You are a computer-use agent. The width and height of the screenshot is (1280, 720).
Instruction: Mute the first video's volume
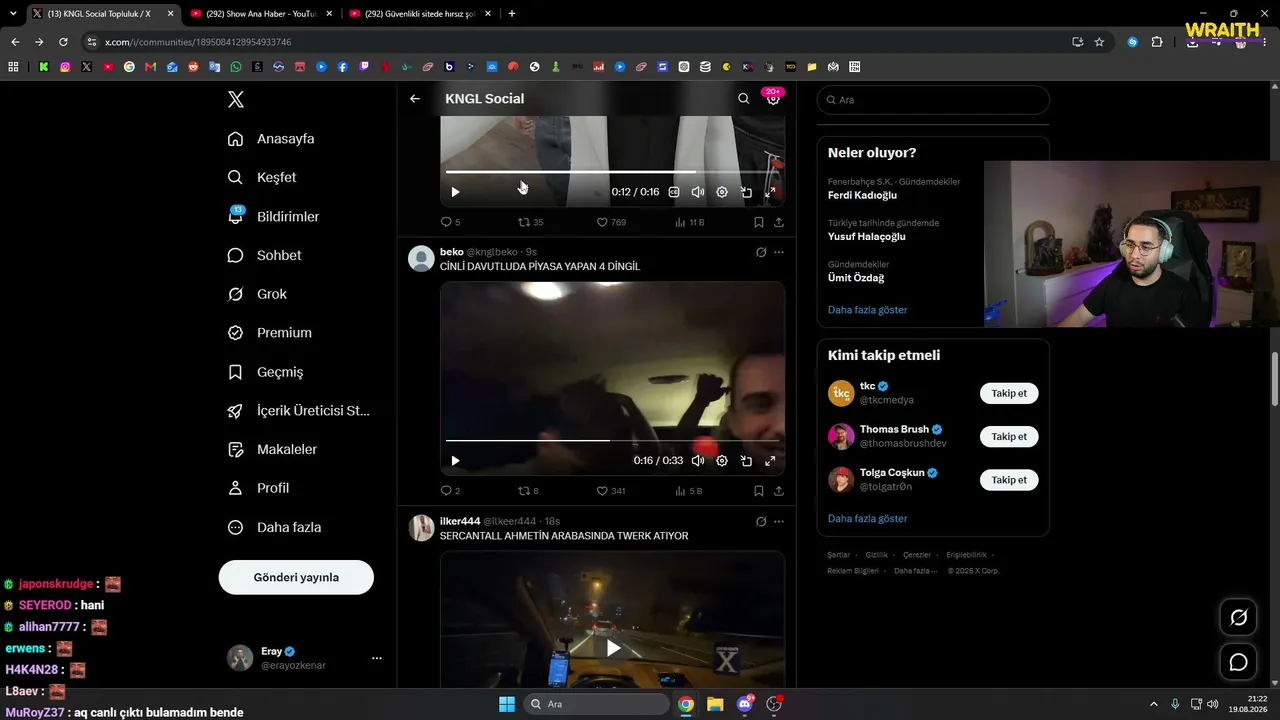tap(698, 192)
